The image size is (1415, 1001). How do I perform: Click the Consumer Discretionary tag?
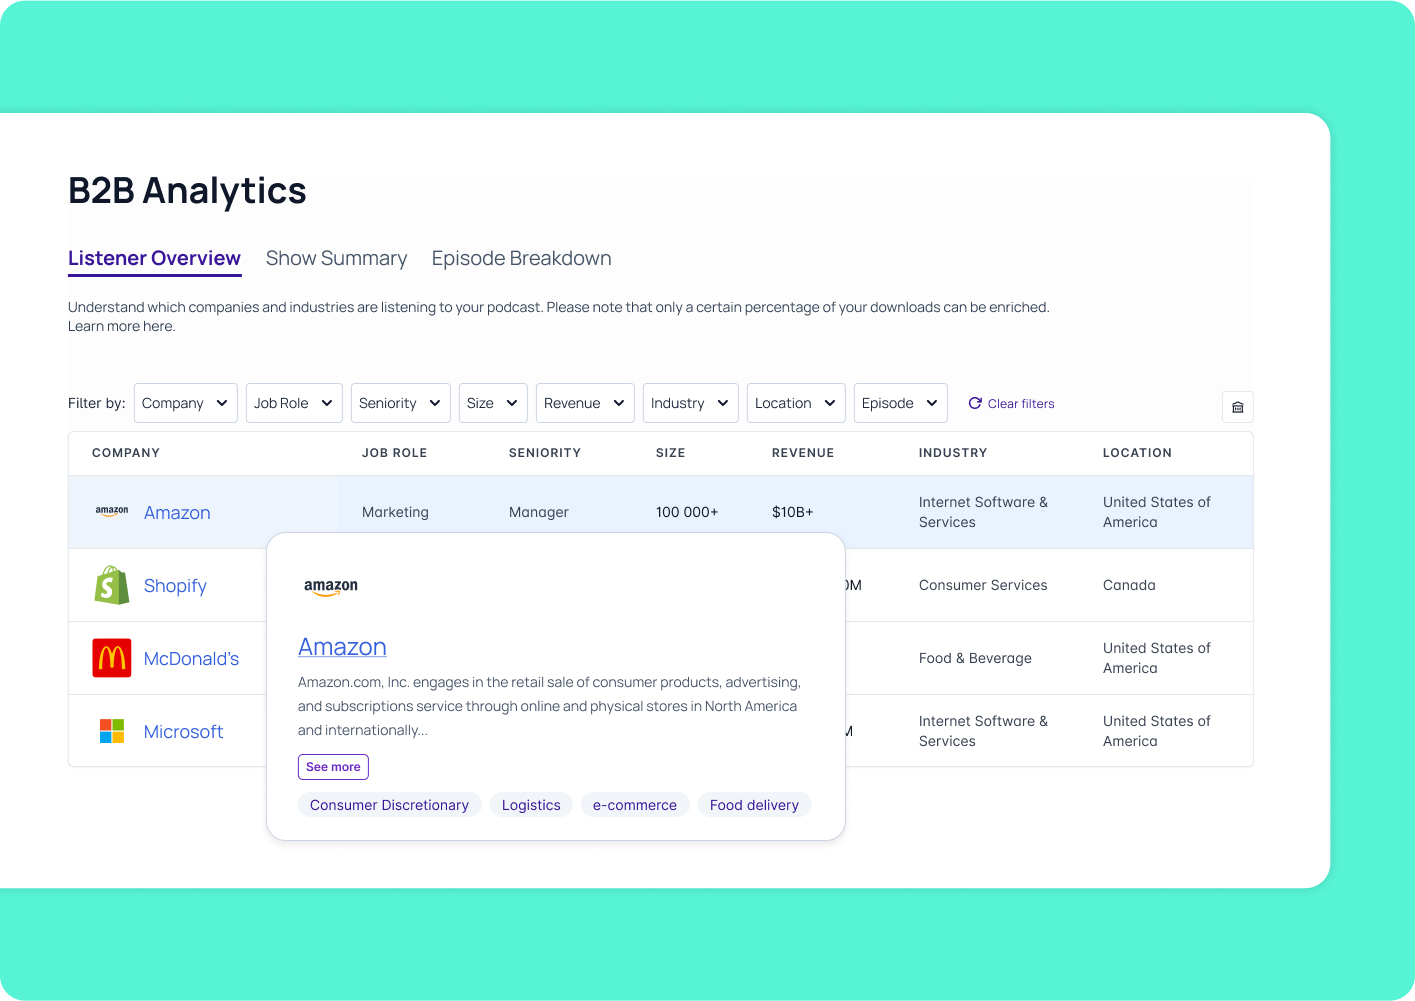click(389, 805)
